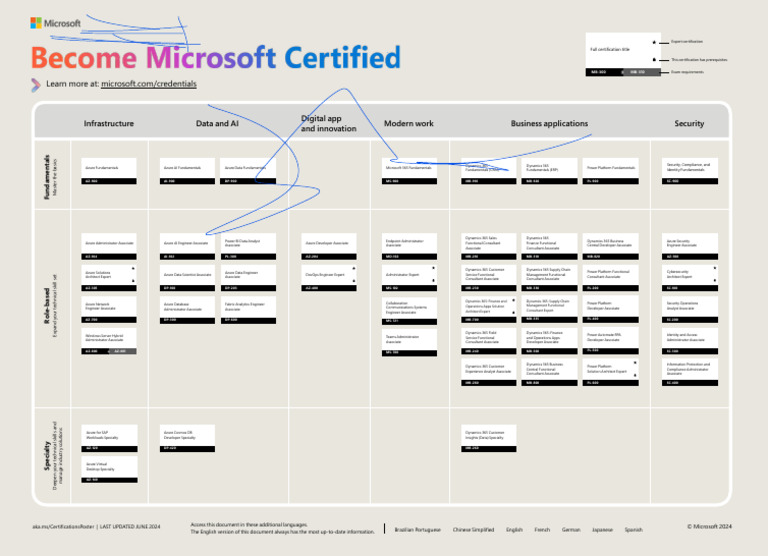Open Information Protection and Compliance Administrator card

pos(690,373)
